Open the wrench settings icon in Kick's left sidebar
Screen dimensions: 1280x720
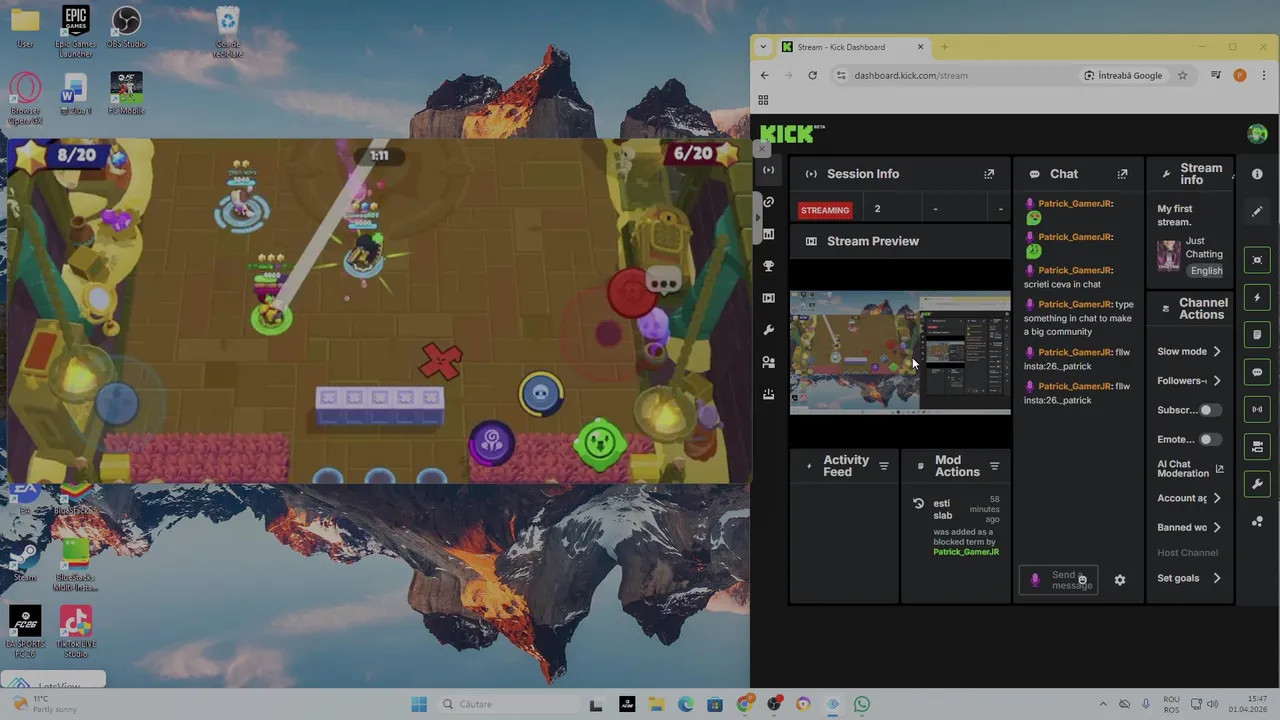pos(768,330)
